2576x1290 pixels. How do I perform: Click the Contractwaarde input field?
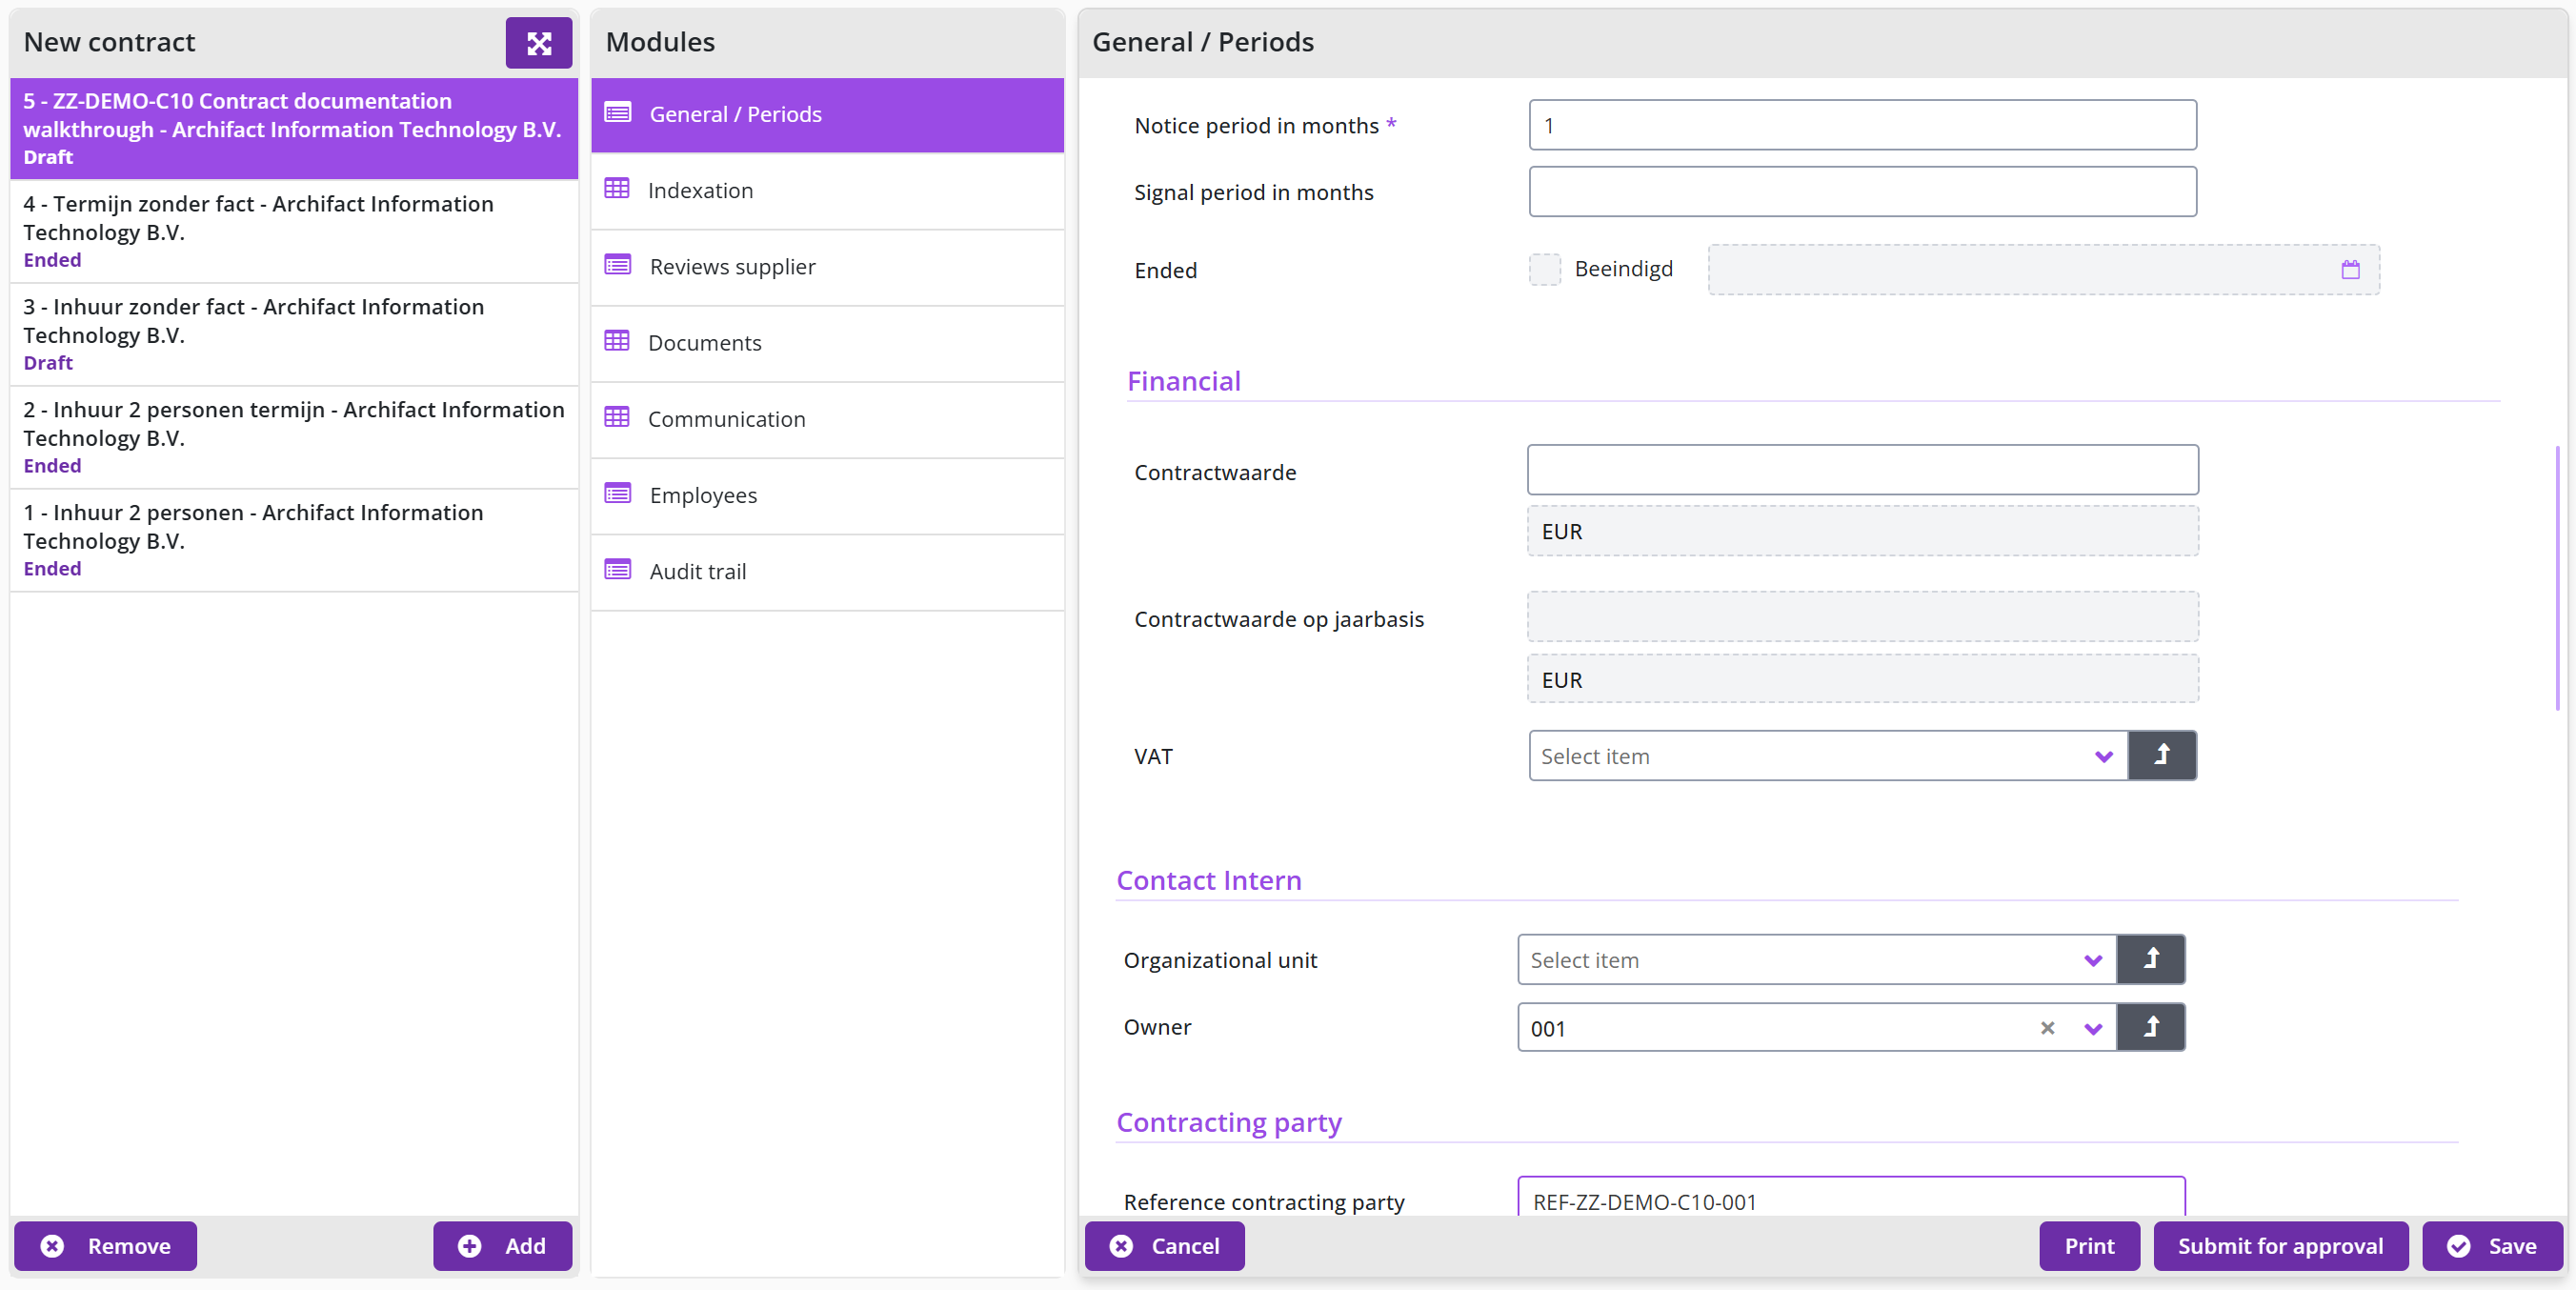pos(1862,470)
